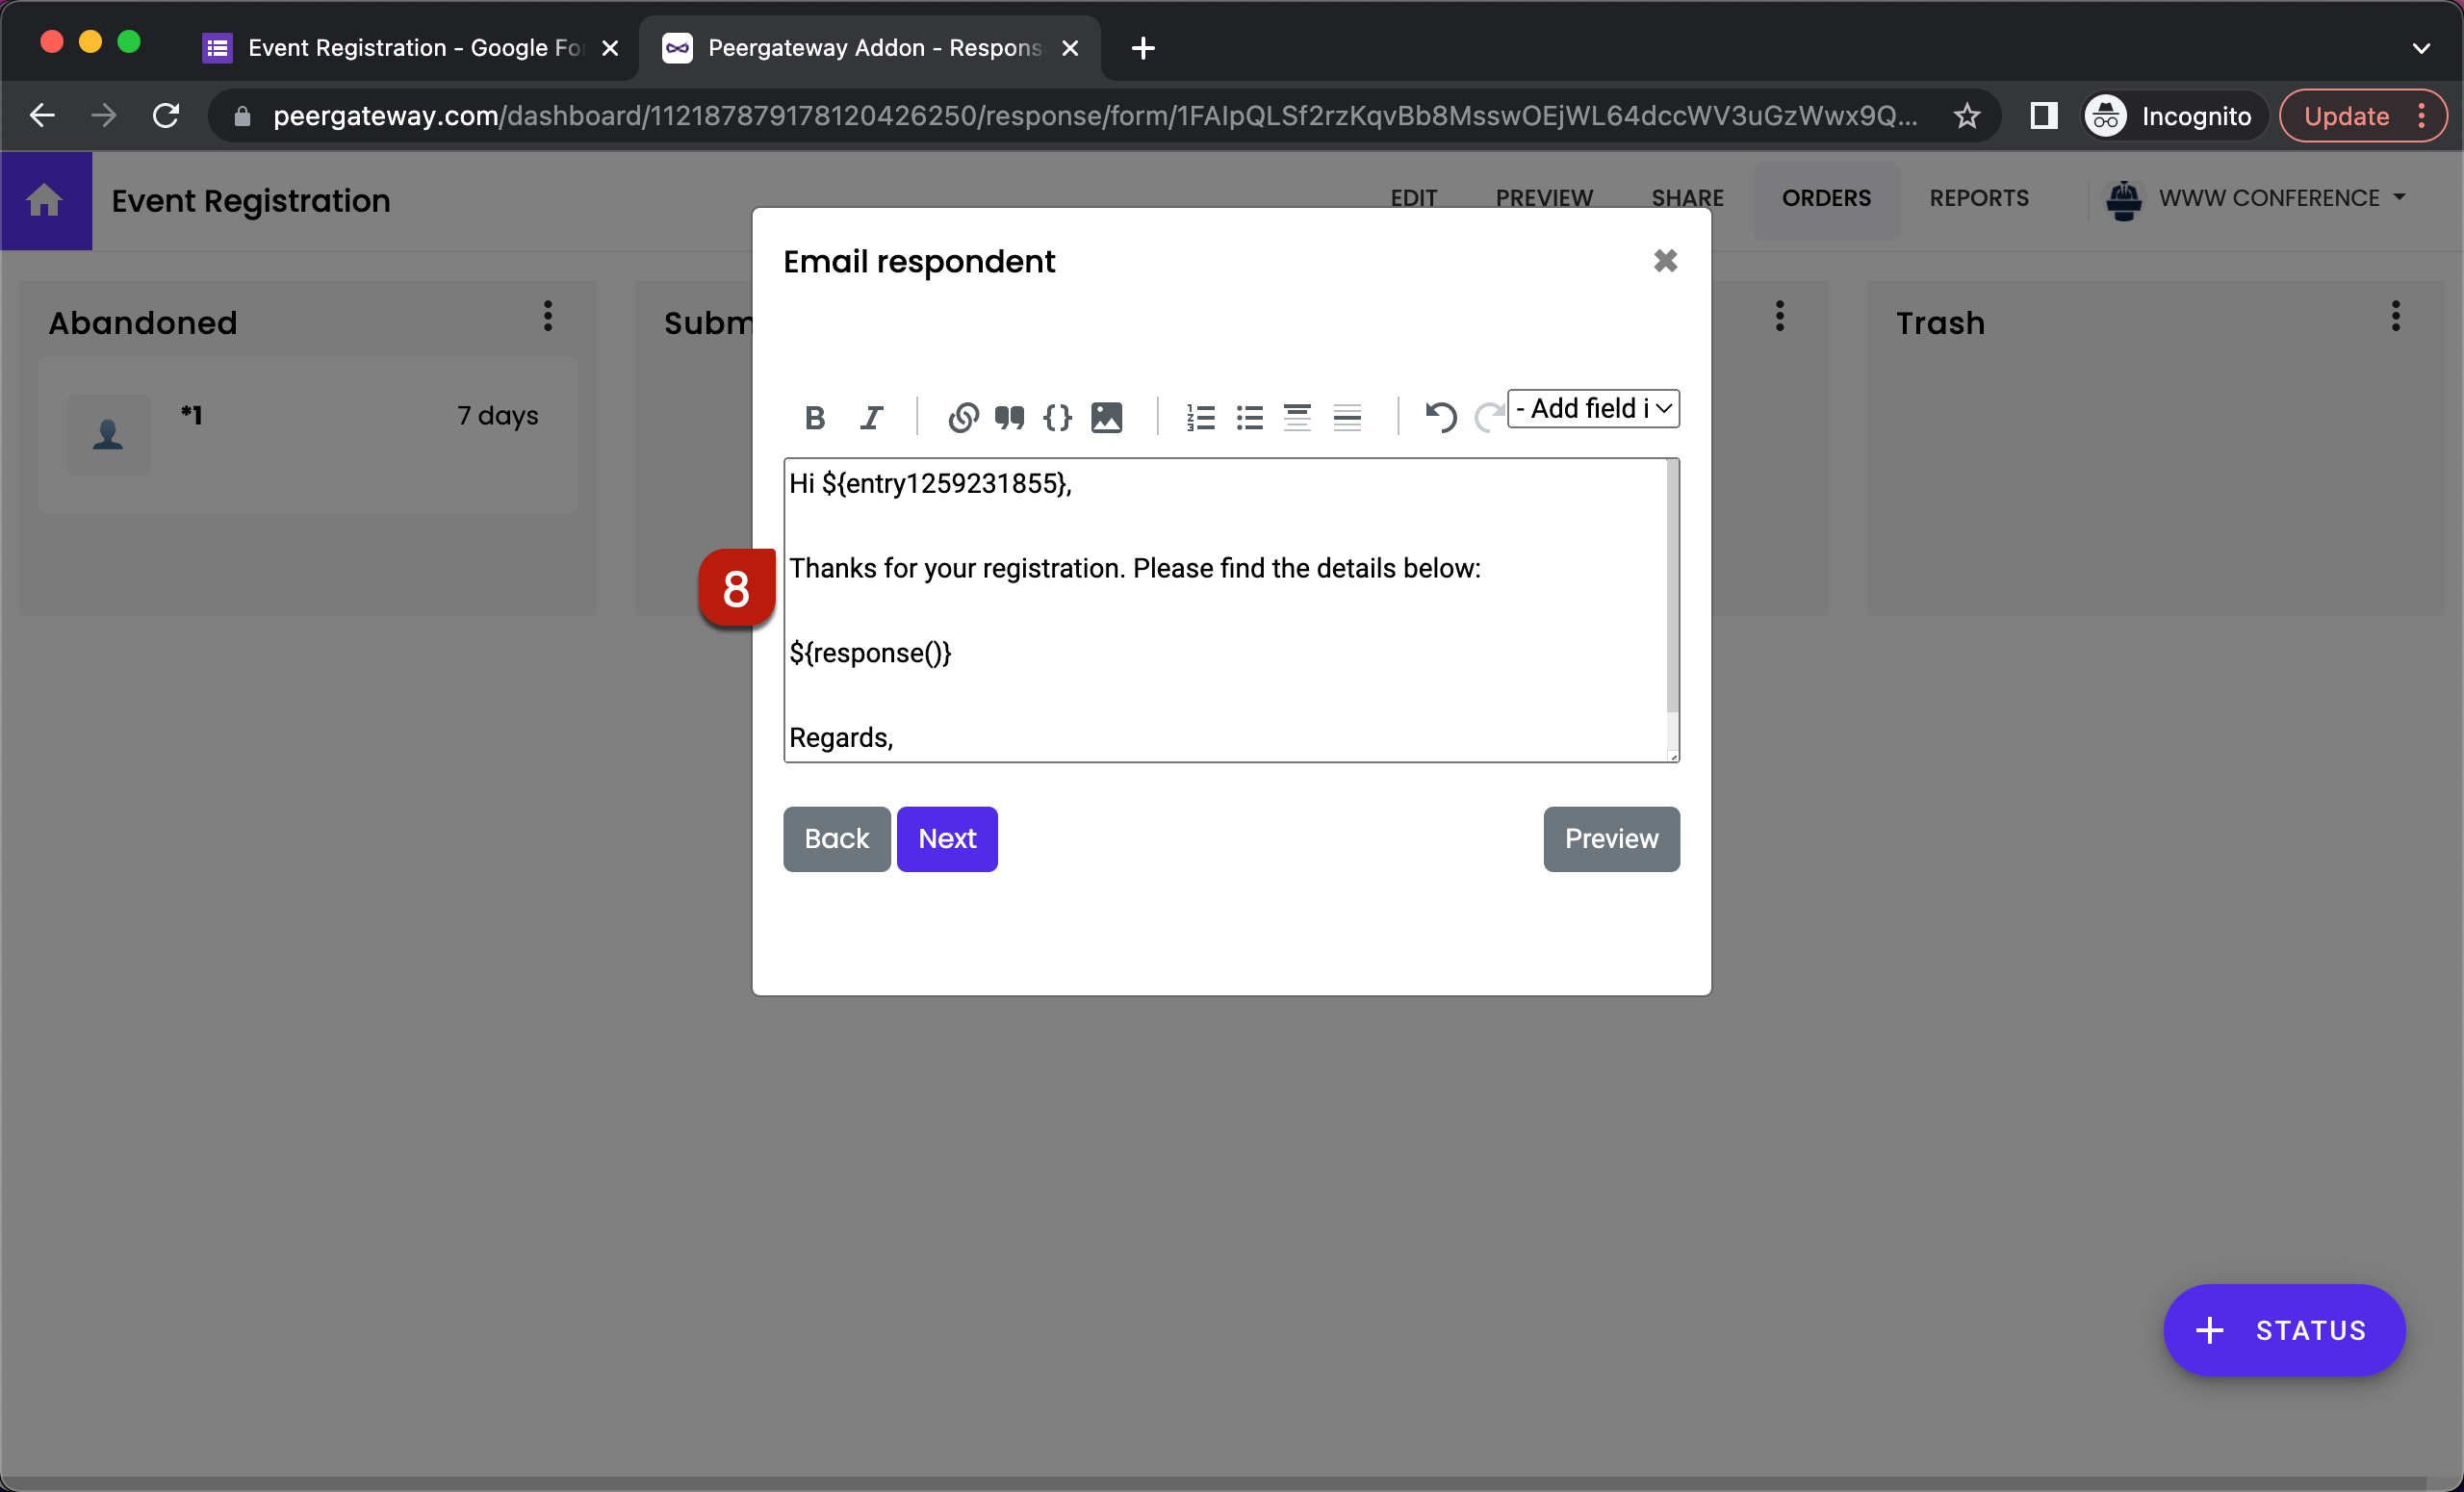Open the Trash column options menu
The height and width of the screenshot is (1492, 2464).
[2395, 317]
